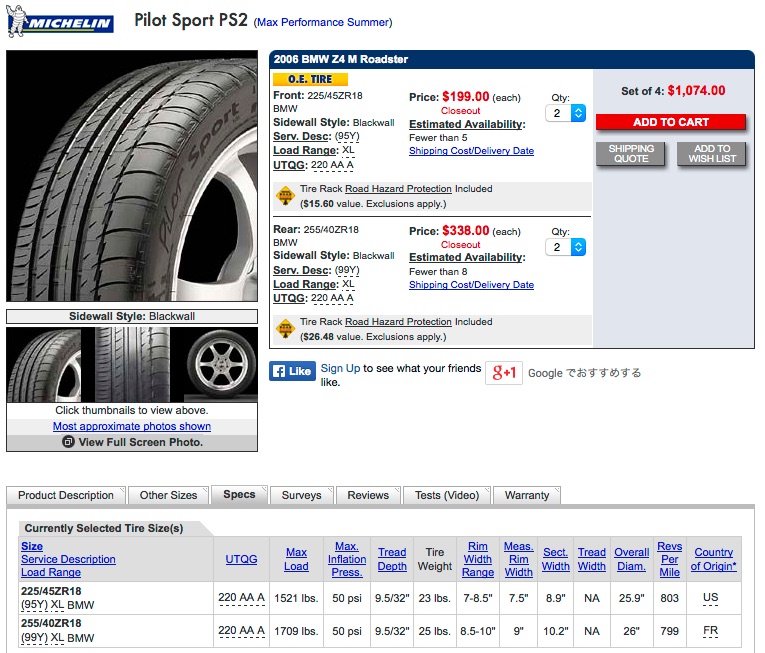
Task: Open front tire Shipping Cost/Delivery Date link
Action: click(x=471, y=151)
